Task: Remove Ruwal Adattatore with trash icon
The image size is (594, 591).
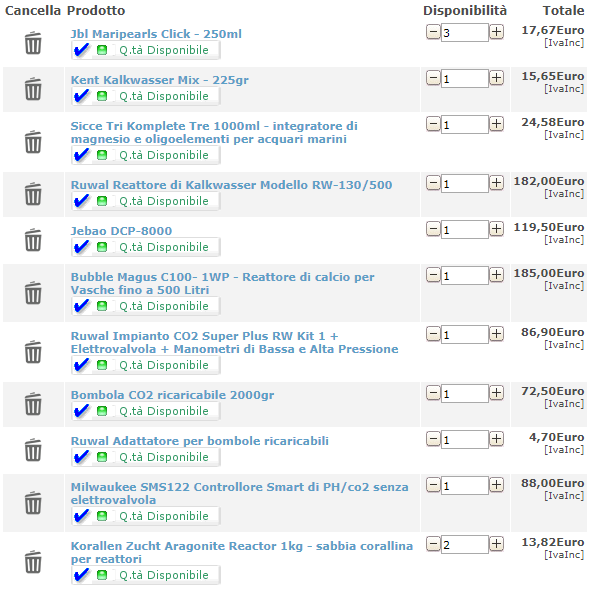Action: (x=33, y=450)
